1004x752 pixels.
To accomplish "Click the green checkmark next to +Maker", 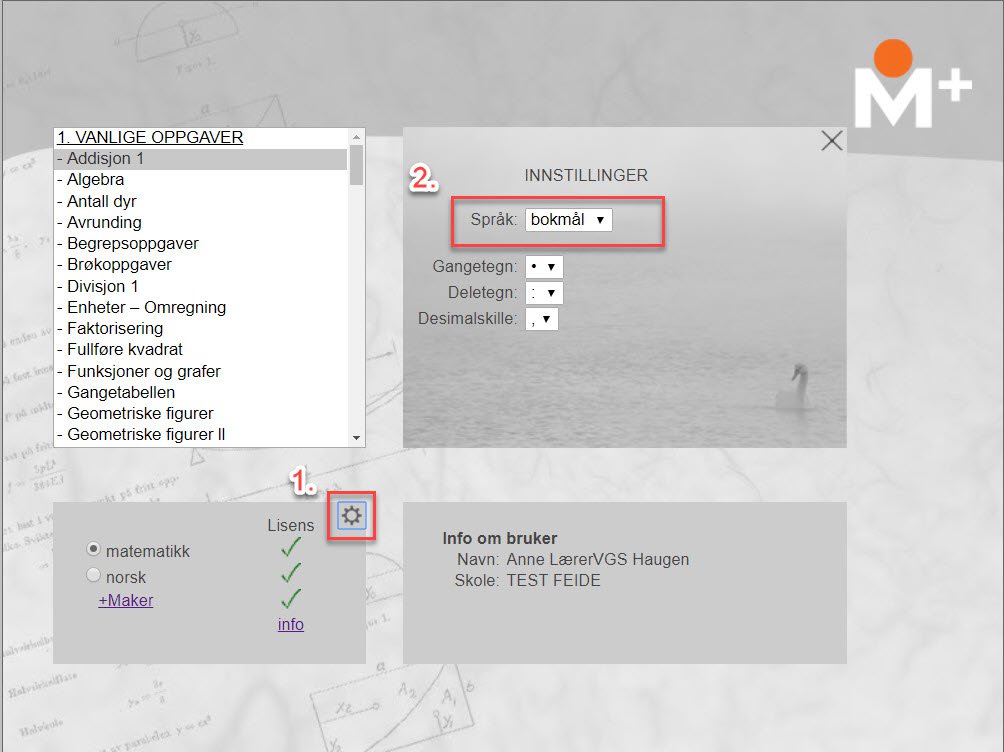I will click(x=291, y=599).
